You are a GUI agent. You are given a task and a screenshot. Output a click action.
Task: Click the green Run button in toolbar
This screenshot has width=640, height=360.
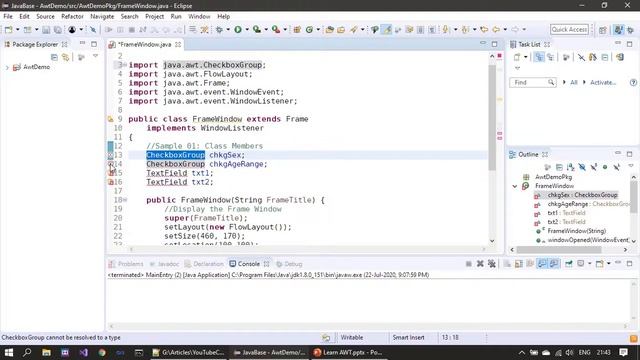[x=238, y=29]
